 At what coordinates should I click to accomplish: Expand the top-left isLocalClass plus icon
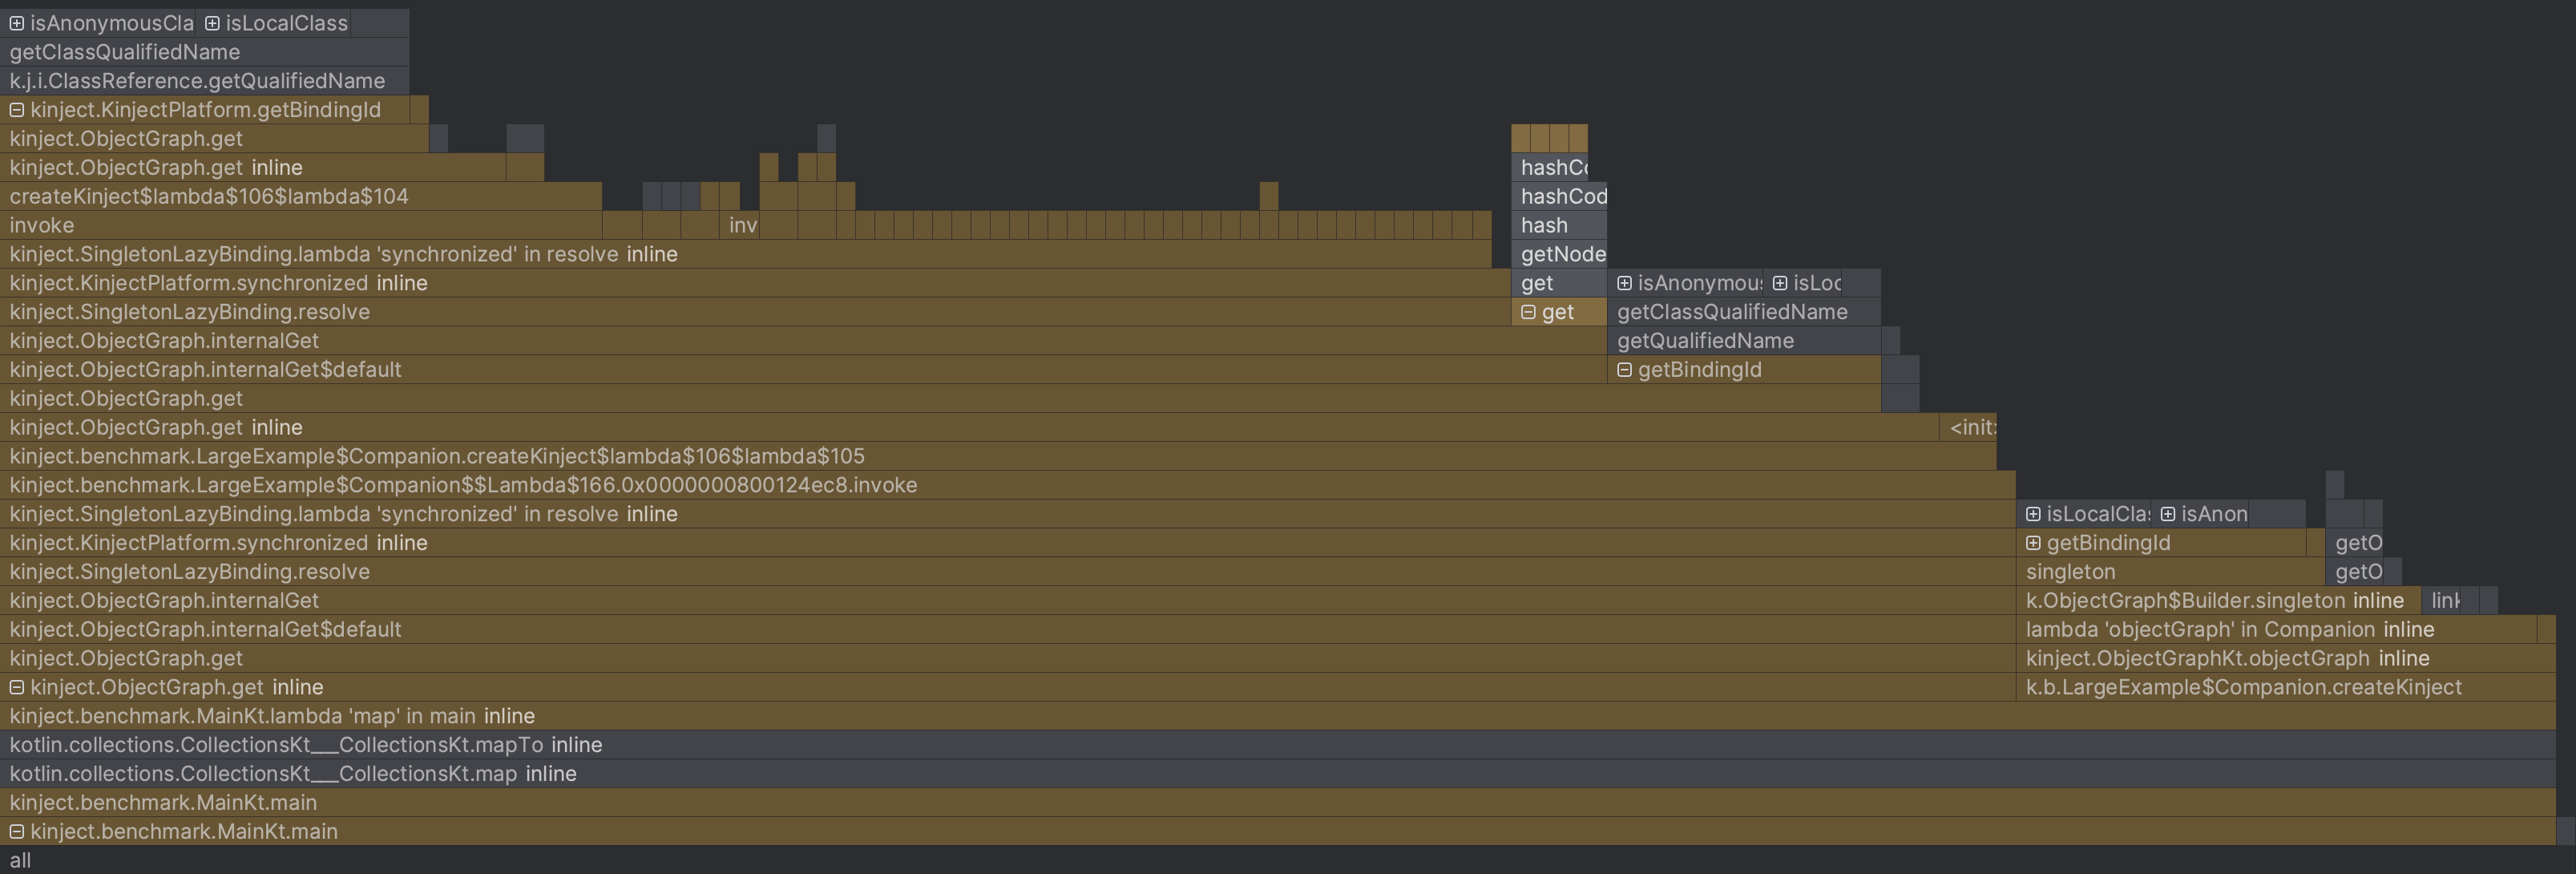point(213,23)
